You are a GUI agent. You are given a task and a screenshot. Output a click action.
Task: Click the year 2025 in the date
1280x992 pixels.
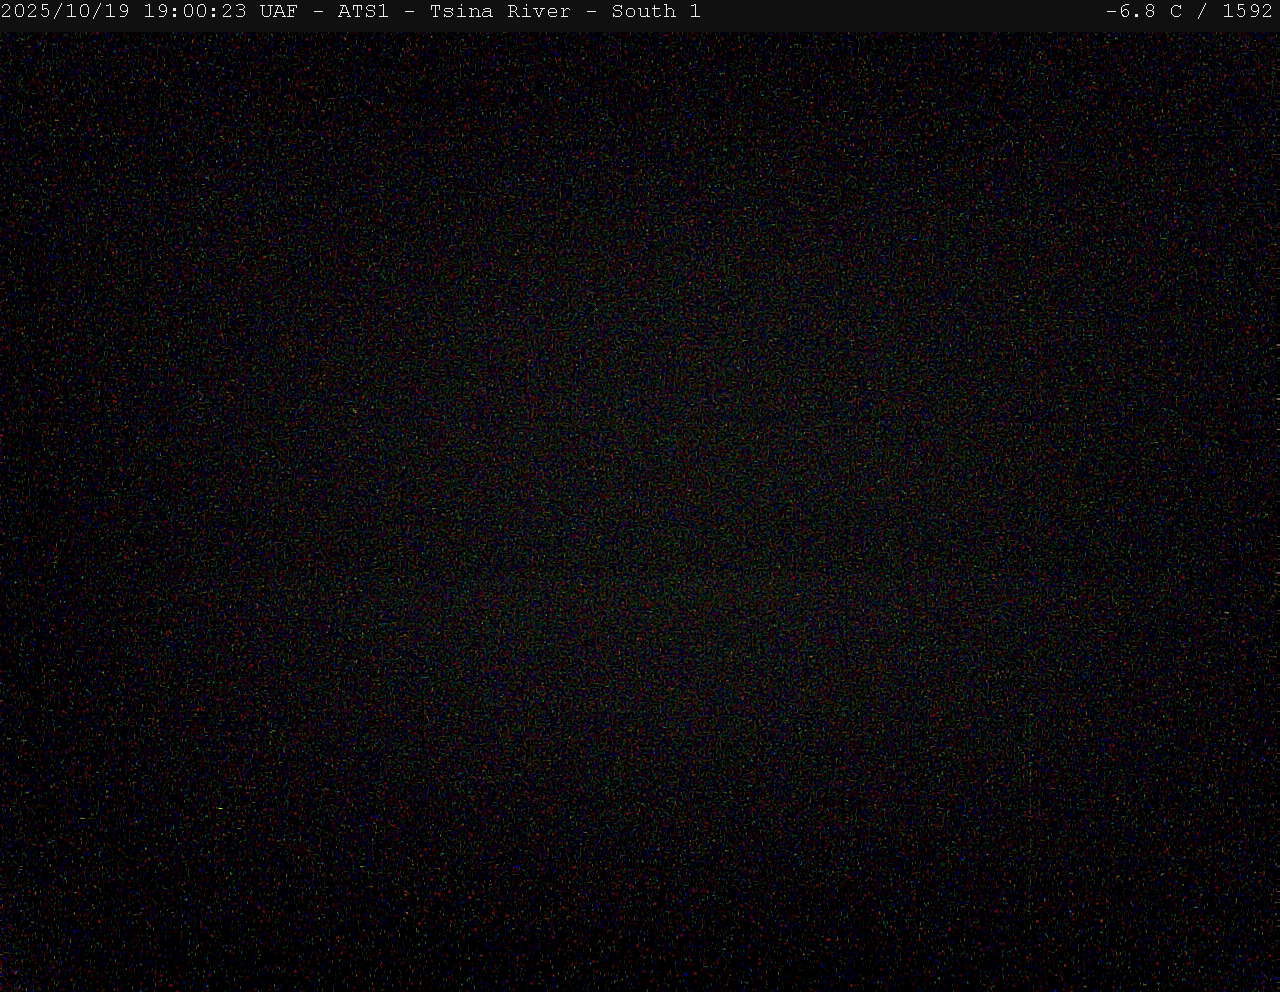pyautogui.click(x=26, y=12)
